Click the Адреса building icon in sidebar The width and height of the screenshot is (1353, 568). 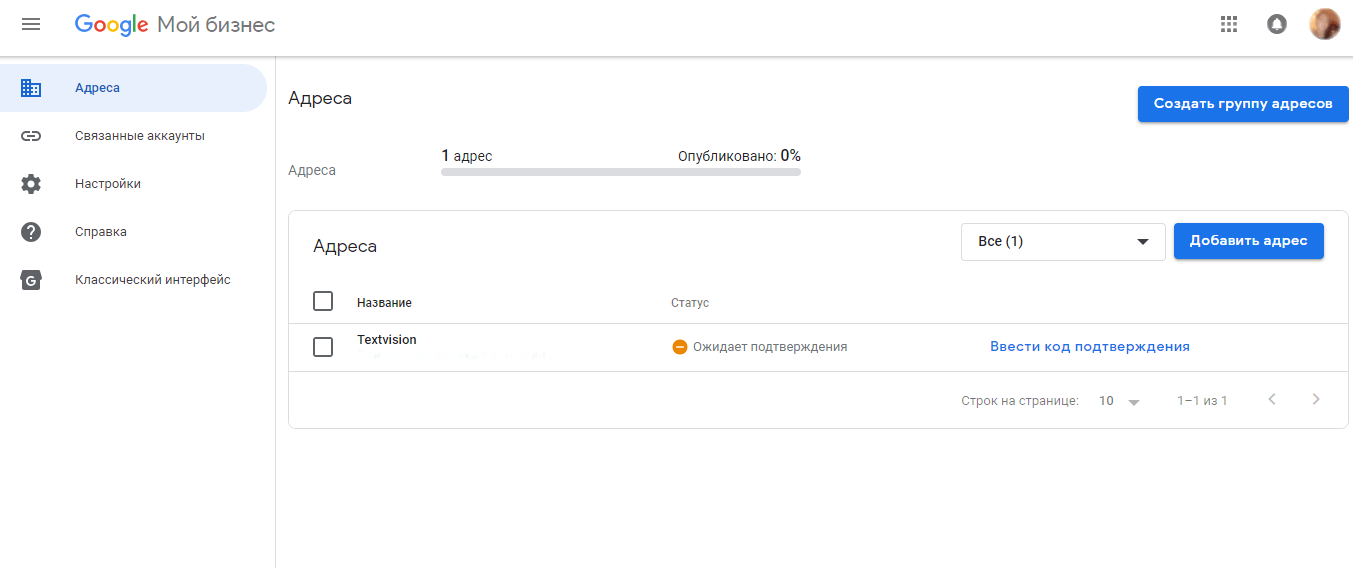(31, 88)
